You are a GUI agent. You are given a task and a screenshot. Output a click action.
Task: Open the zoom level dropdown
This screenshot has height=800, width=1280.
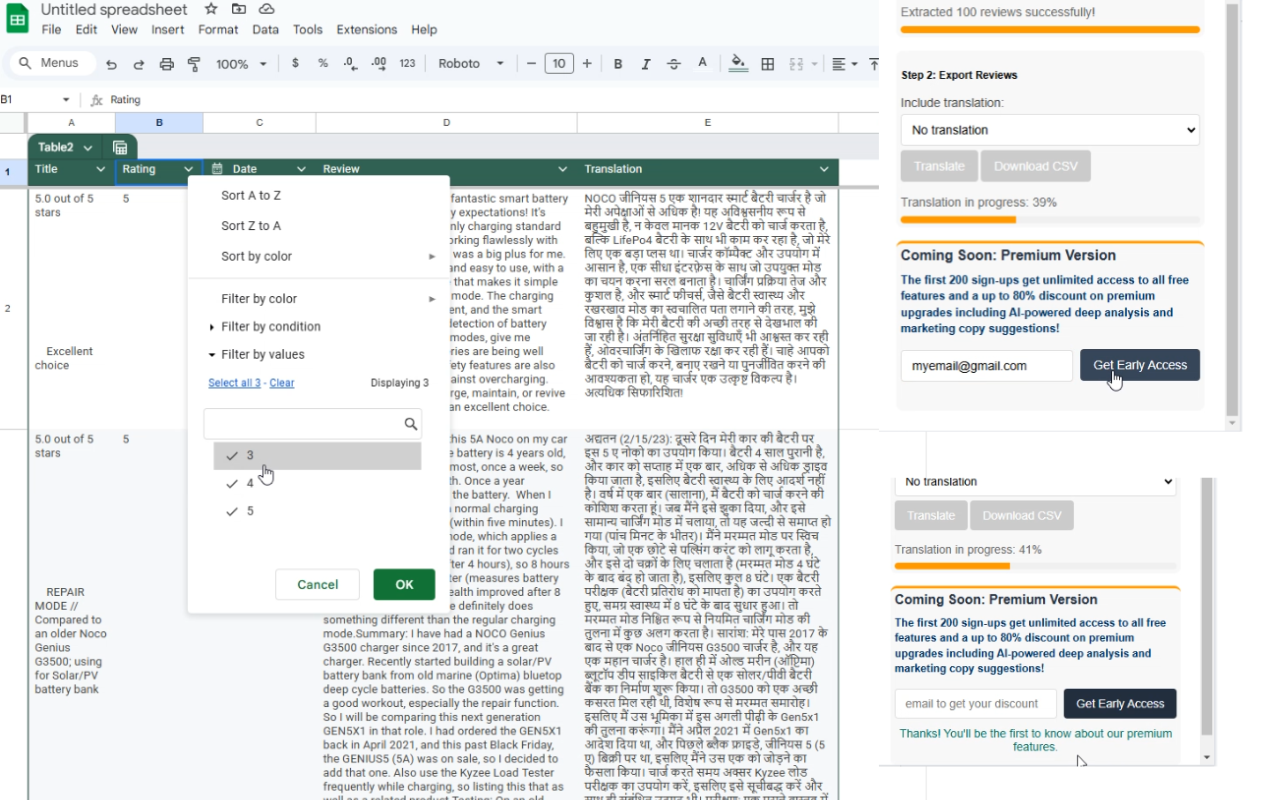[x=241, y=64]
